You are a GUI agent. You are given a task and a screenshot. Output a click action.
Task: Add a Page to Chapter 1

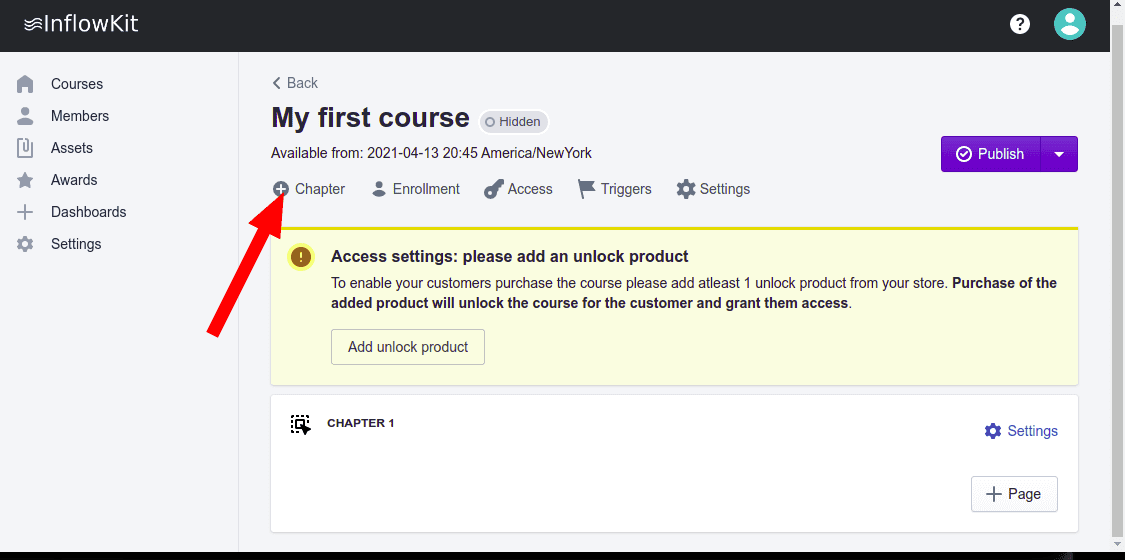[x=1014, y=494]
